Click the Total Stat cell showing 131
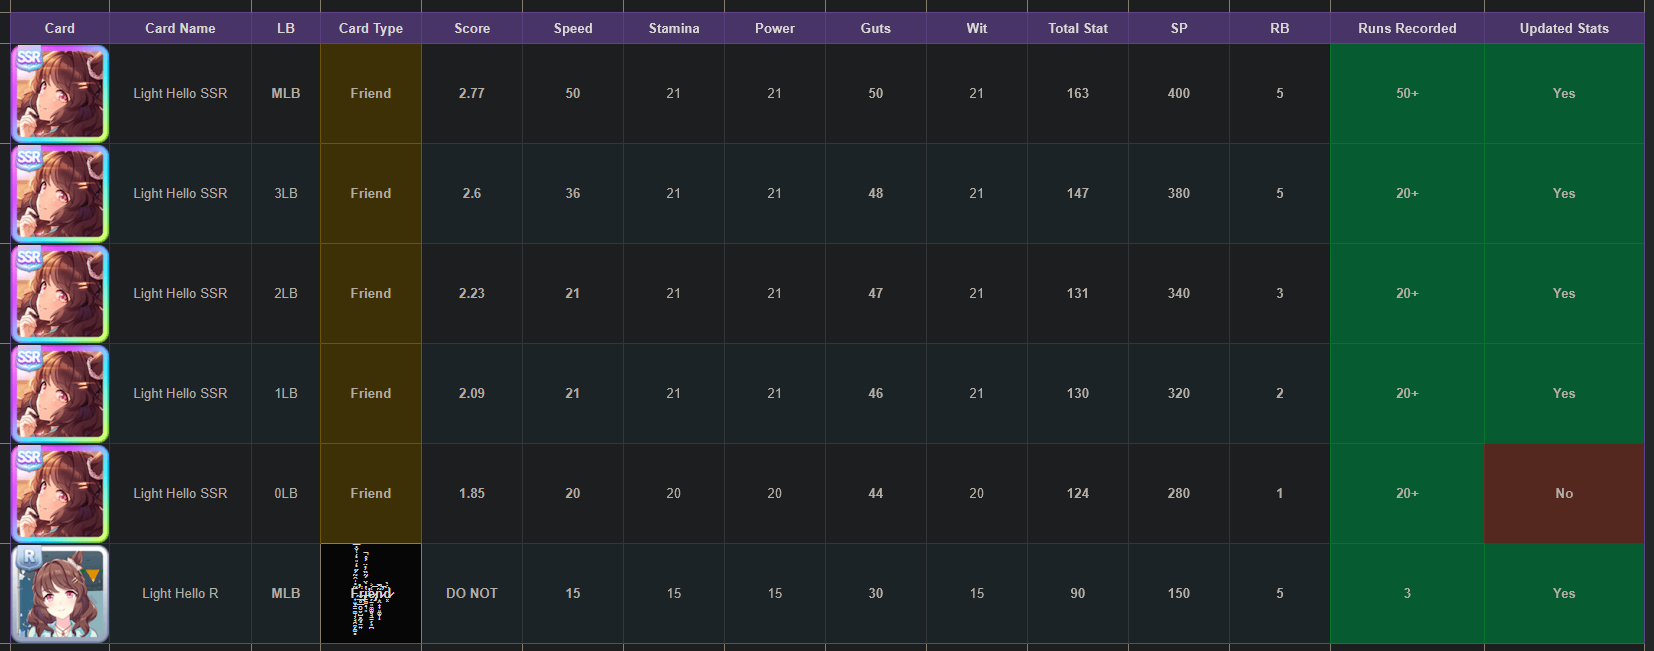This screenshot has width=1654, height=651. 1078,293
